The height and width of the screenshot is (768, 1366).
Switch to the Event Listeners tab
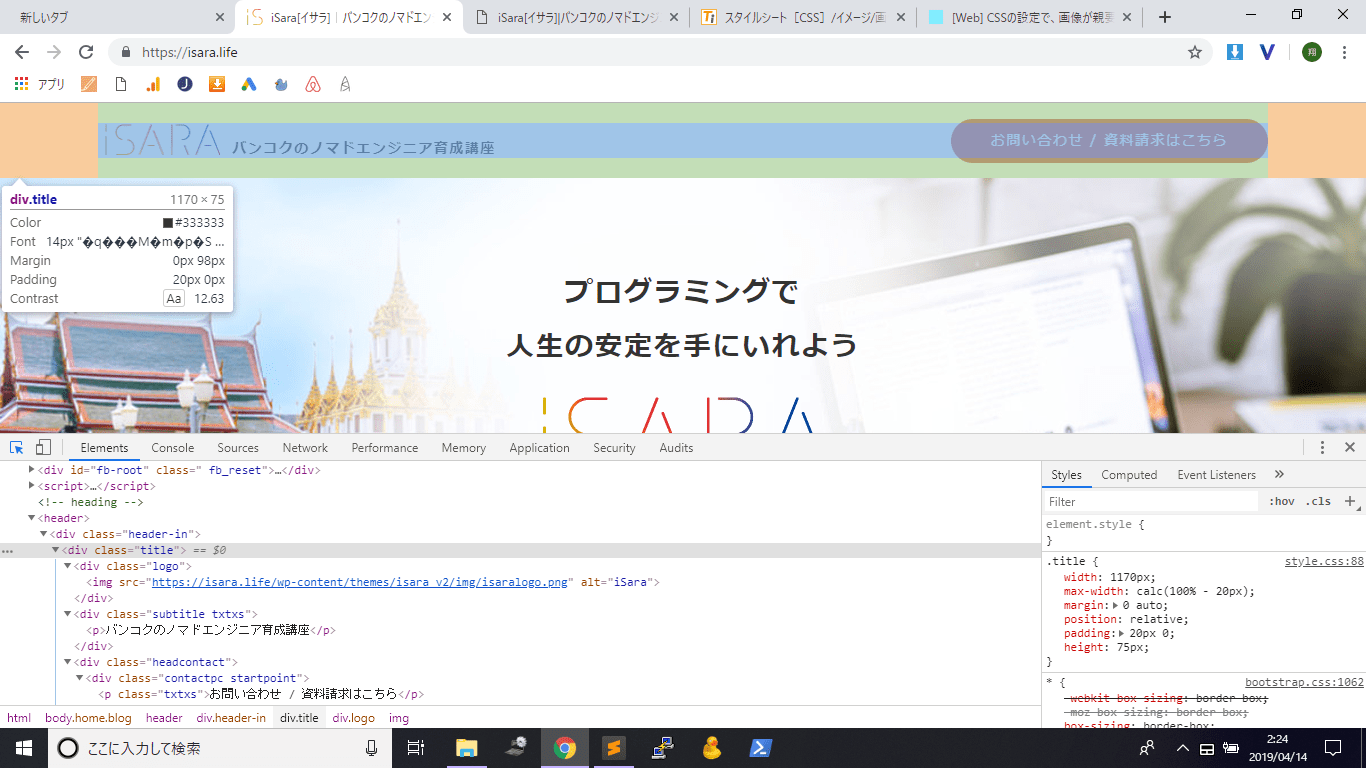(1216, 475)
